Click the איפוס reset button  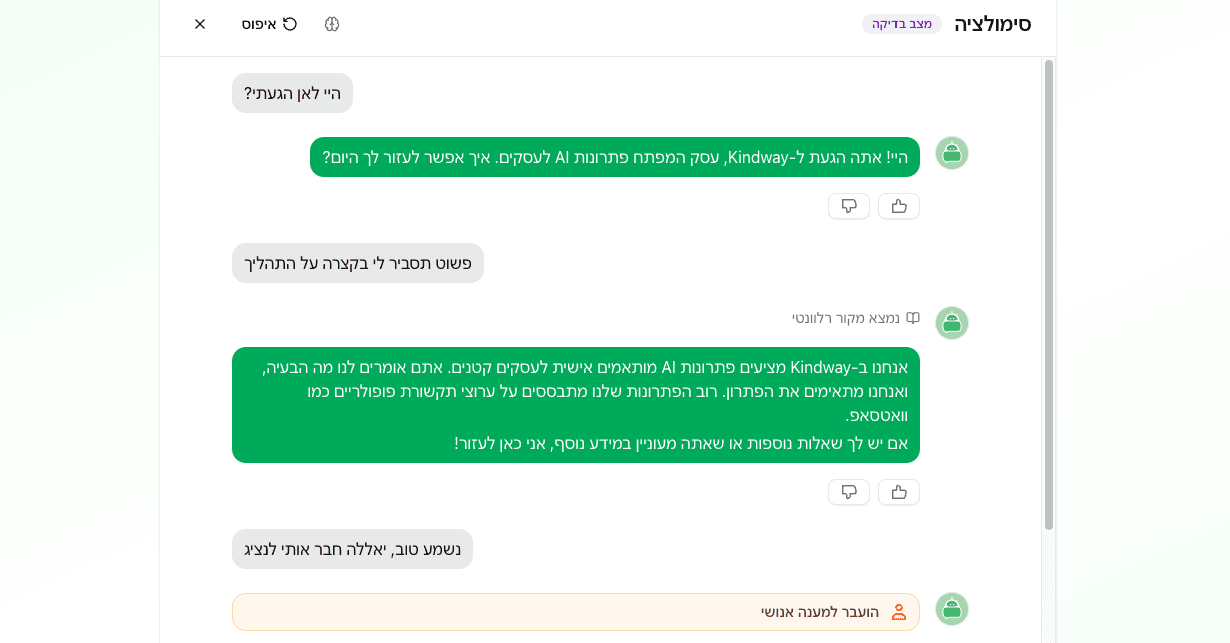[269, 24]
